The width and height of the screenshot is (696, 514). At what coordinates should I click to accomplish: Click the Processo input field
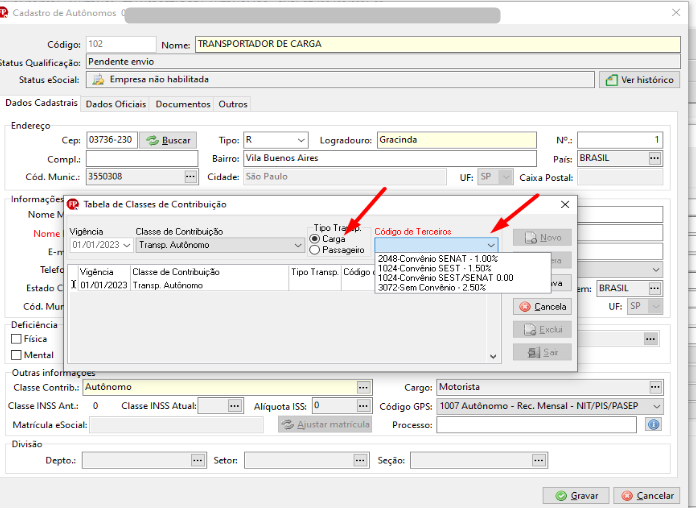coord(536,425)
